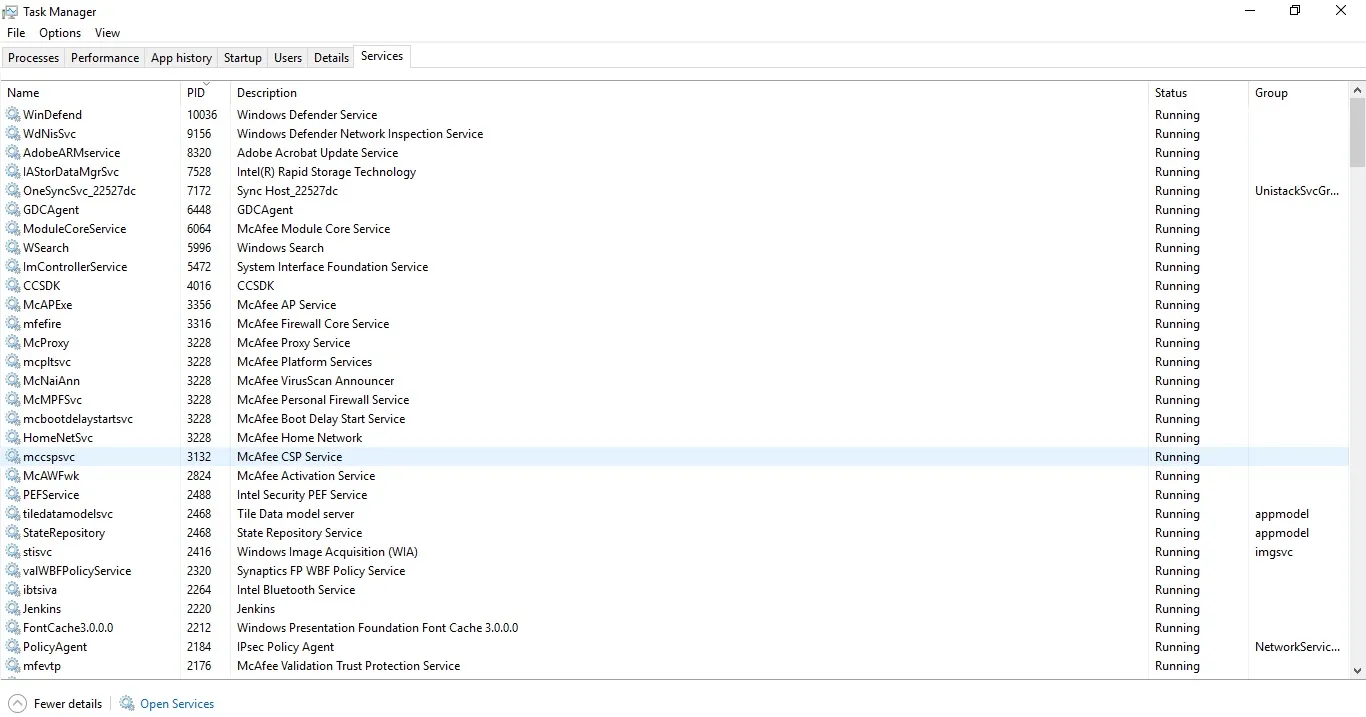The image size is (1366, 717).
Task: Click the gear icon beside AdobeARMservice
Action: click(x=13, y=152)
